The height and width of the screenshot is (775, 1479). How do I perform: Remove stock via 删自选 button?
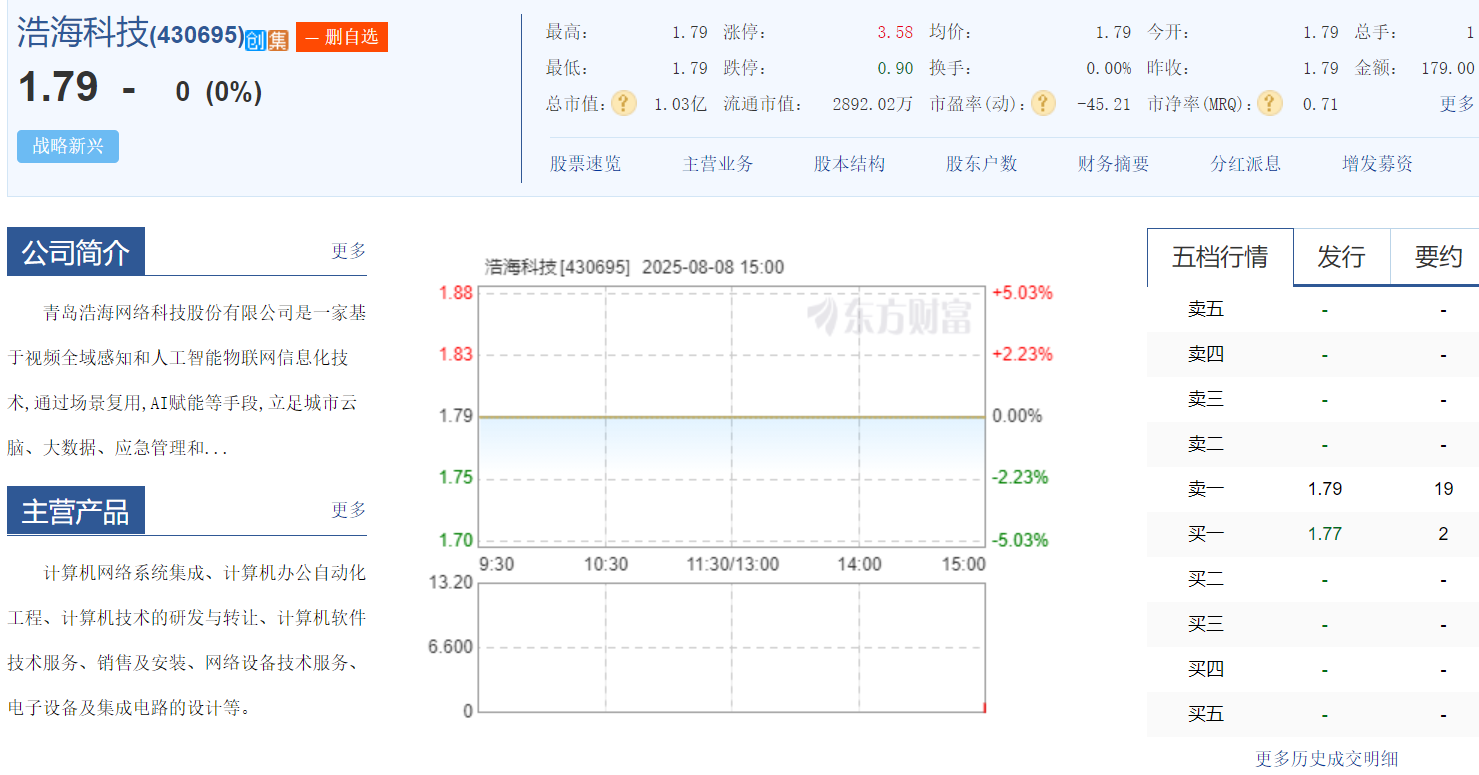click(342, 37)
